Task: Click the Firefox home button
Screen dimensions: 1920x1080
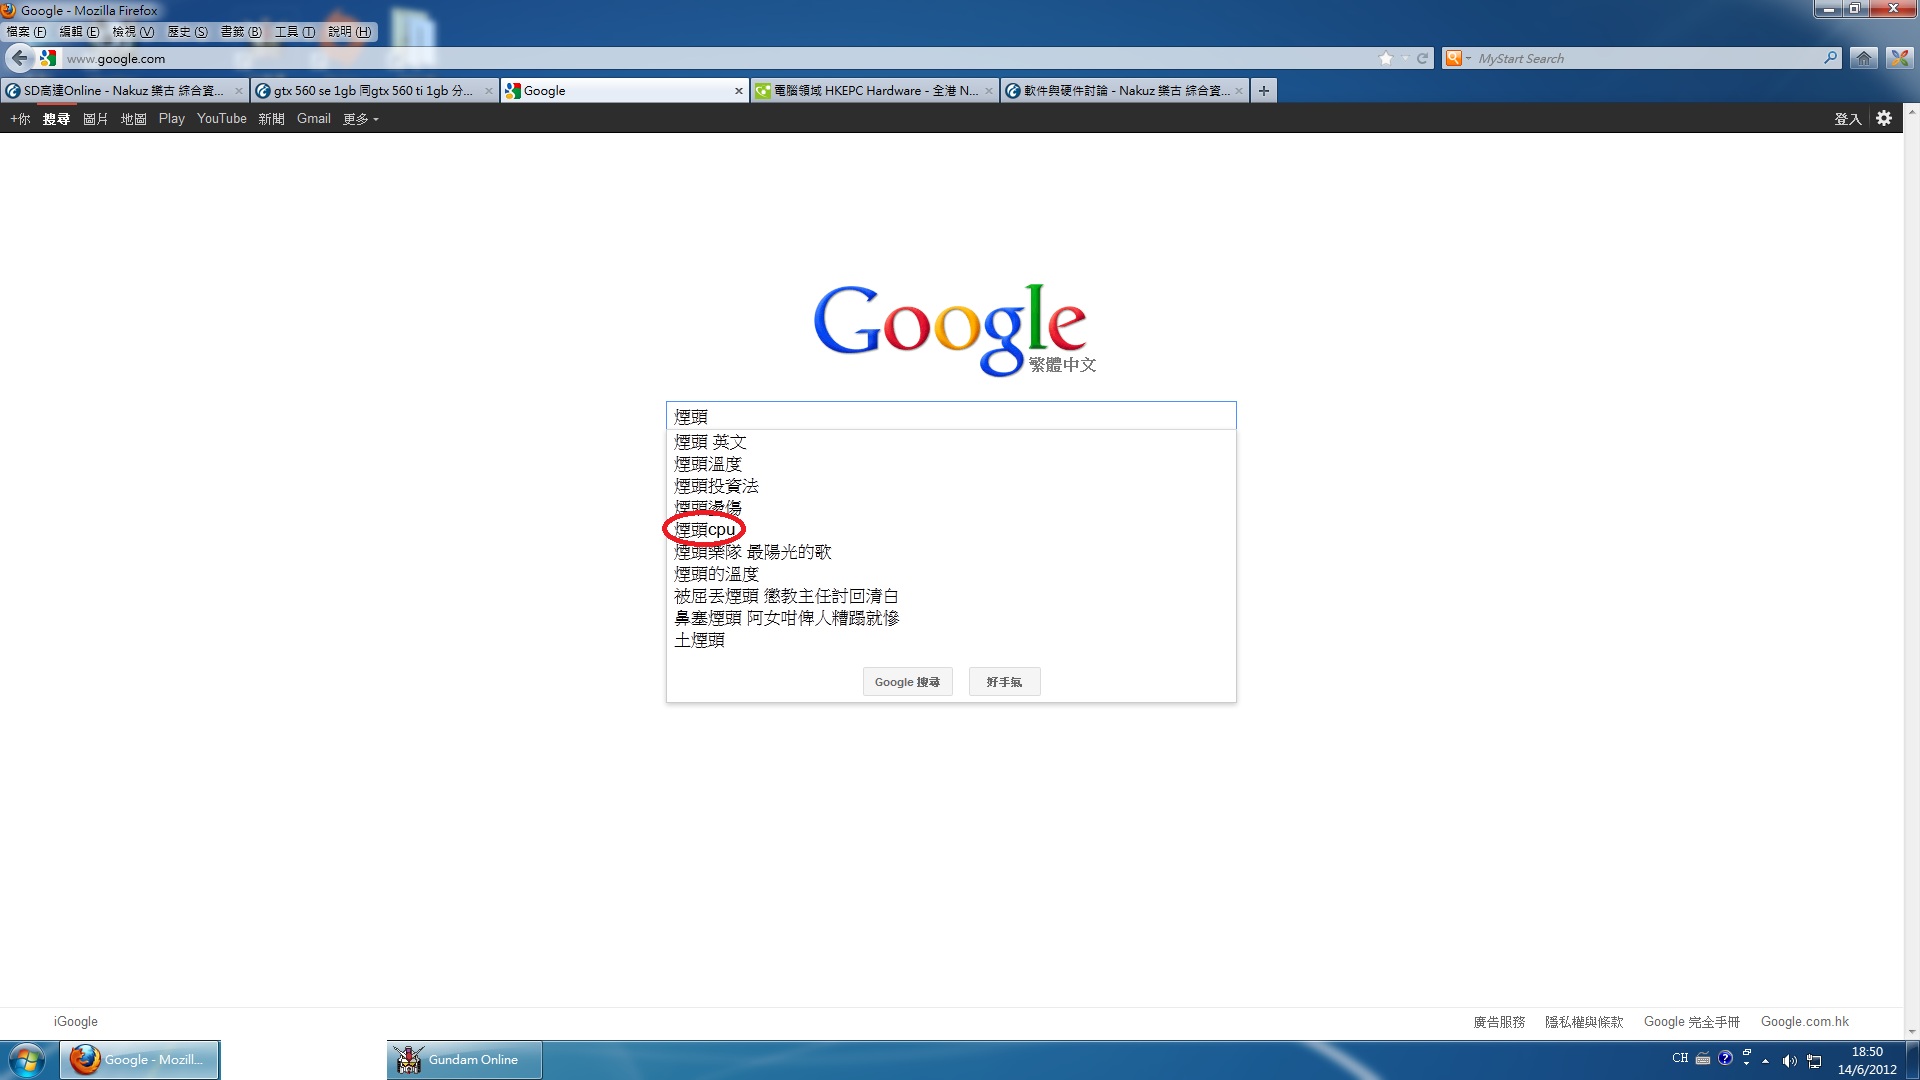Action: (x=1863, y=58)
